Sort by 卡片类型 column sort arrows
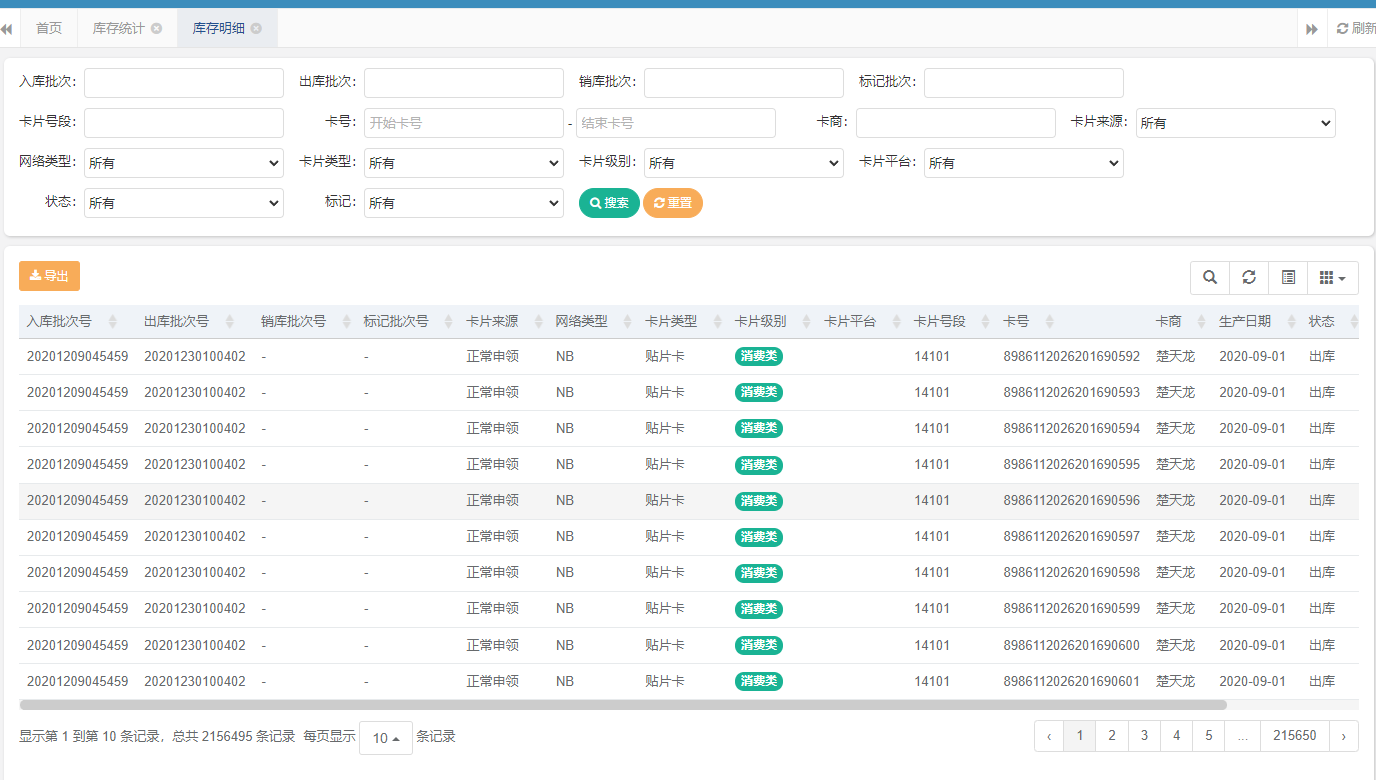Image resolution: width=1376 pixels, height=780 pixels. coord(718,322)
